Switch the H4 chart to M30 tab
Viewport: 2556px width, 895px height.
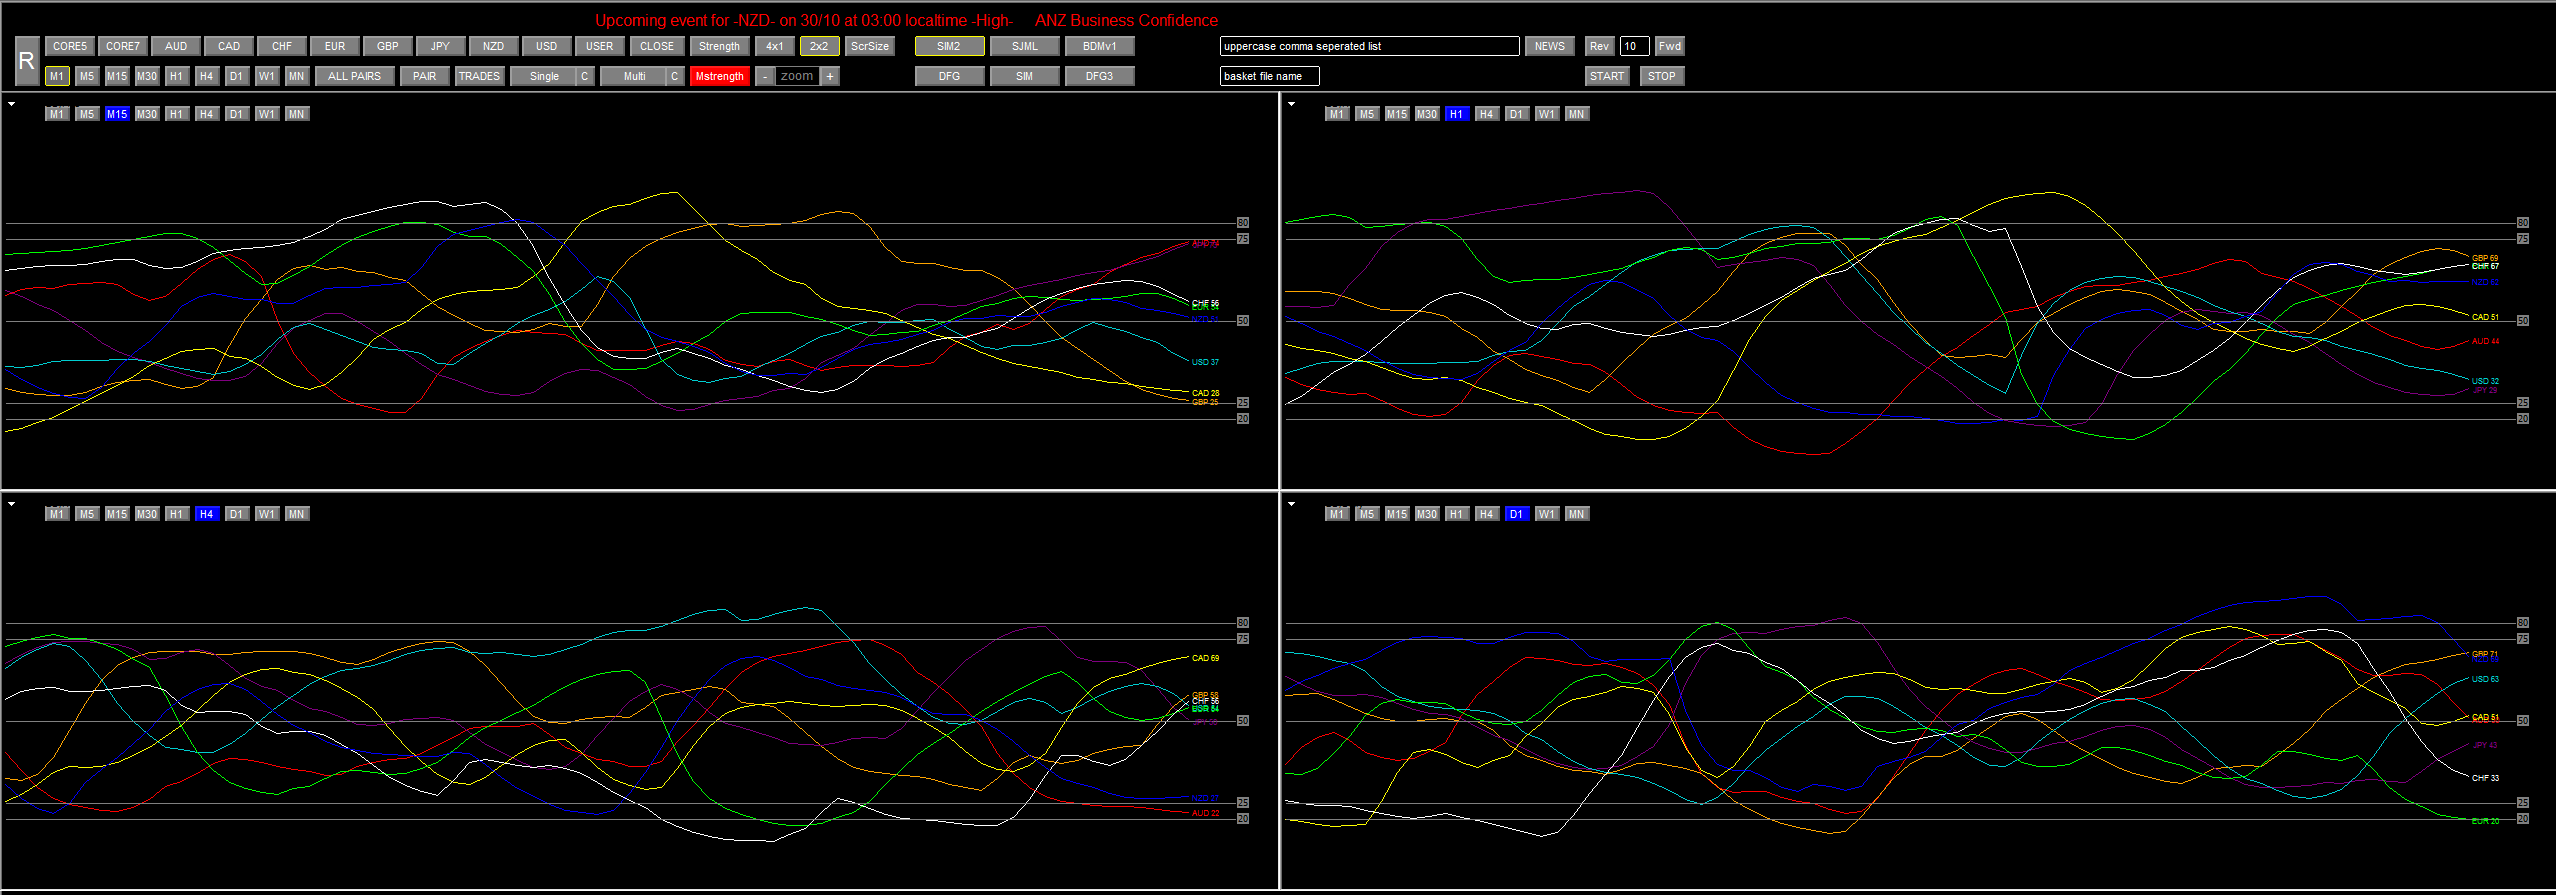147,514
